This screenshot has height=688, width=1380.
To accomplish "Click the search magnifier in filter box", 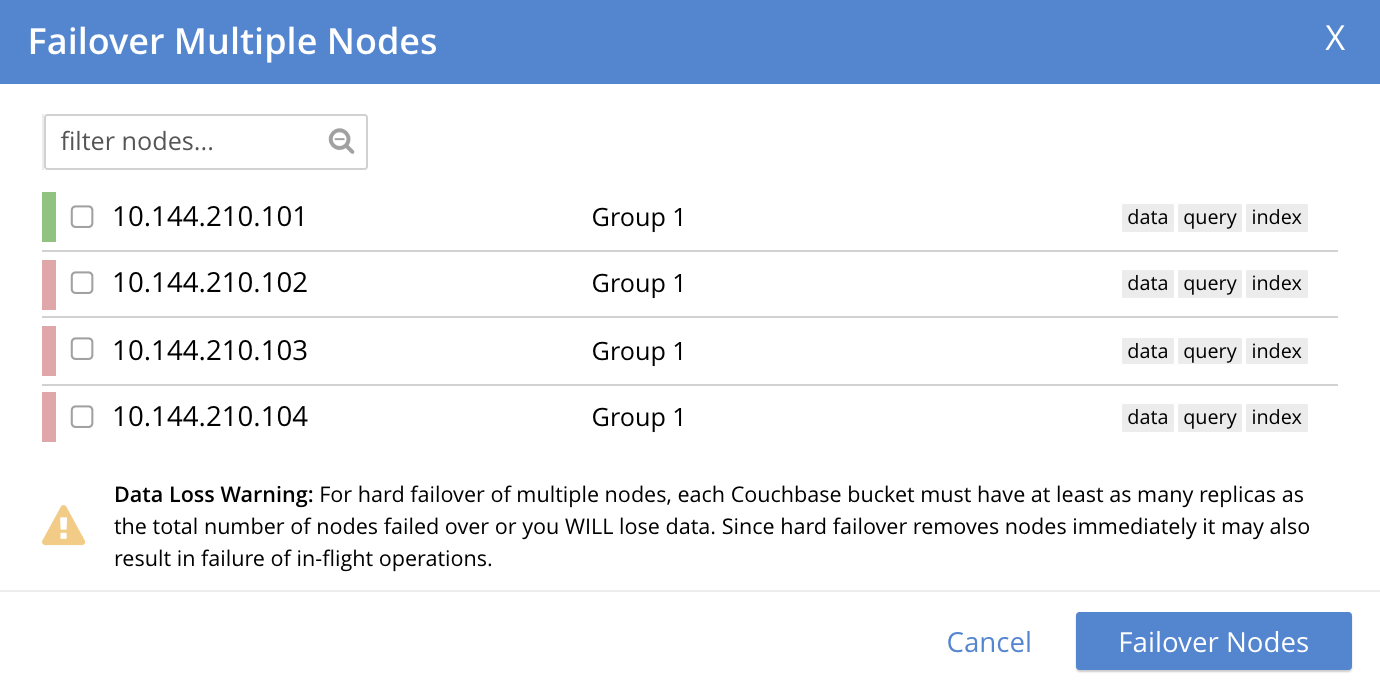I will (340, 141).
